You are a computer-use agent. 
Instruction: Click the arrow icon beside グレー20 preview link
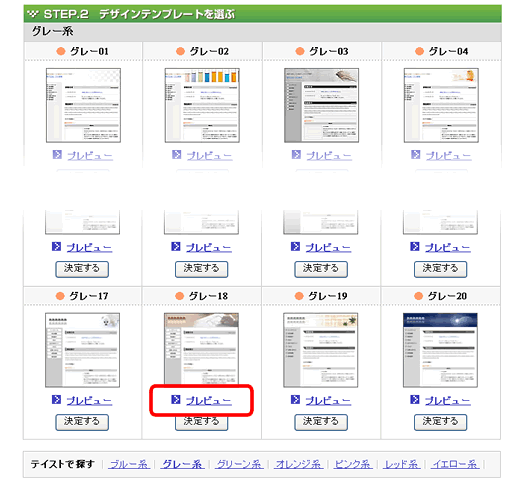tap(415, 399)
